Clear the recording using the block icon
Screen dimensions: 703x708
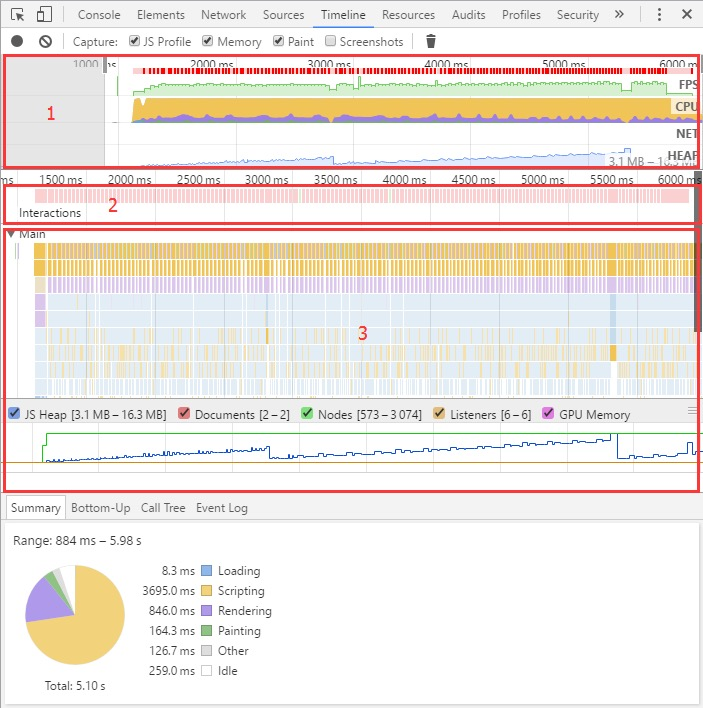pos(45,42)
